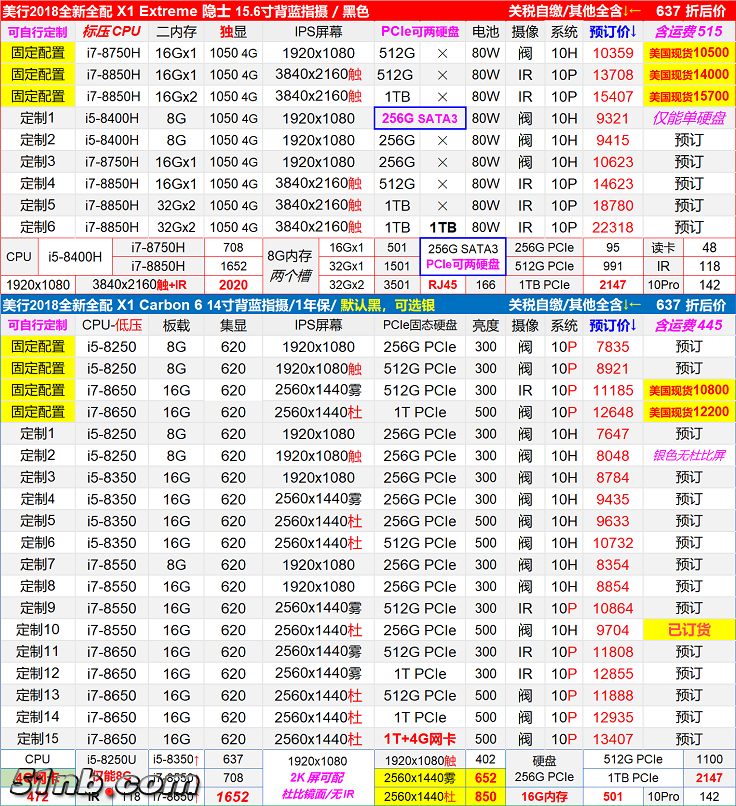The image size is (736, 806).
Task: Click the 含运费 445 header cell
Action: coord(688,325)
